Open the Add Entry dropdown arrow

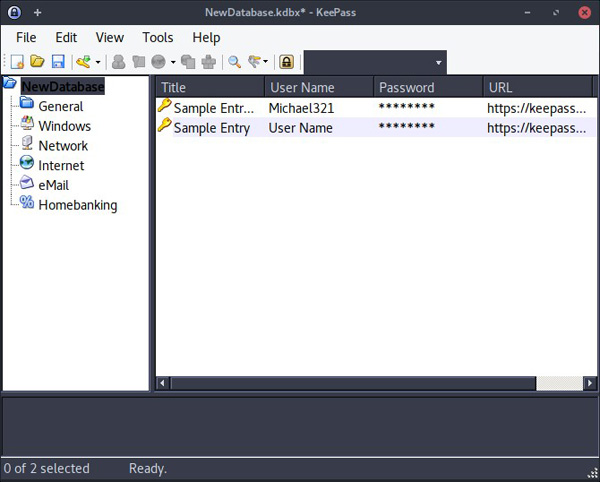coord(98,62)
